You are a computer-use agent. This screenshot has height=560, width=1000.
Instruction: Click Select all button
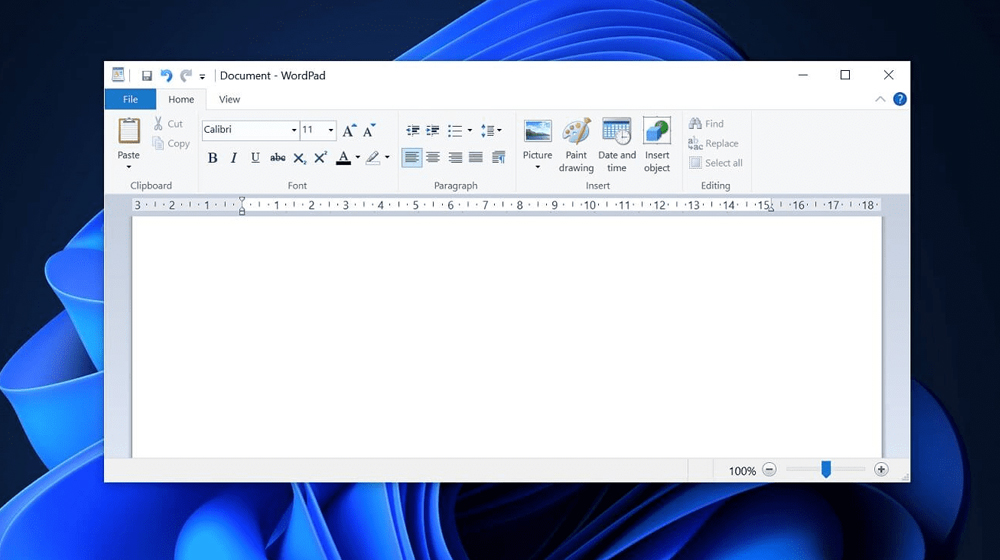[x=716, y=163]
